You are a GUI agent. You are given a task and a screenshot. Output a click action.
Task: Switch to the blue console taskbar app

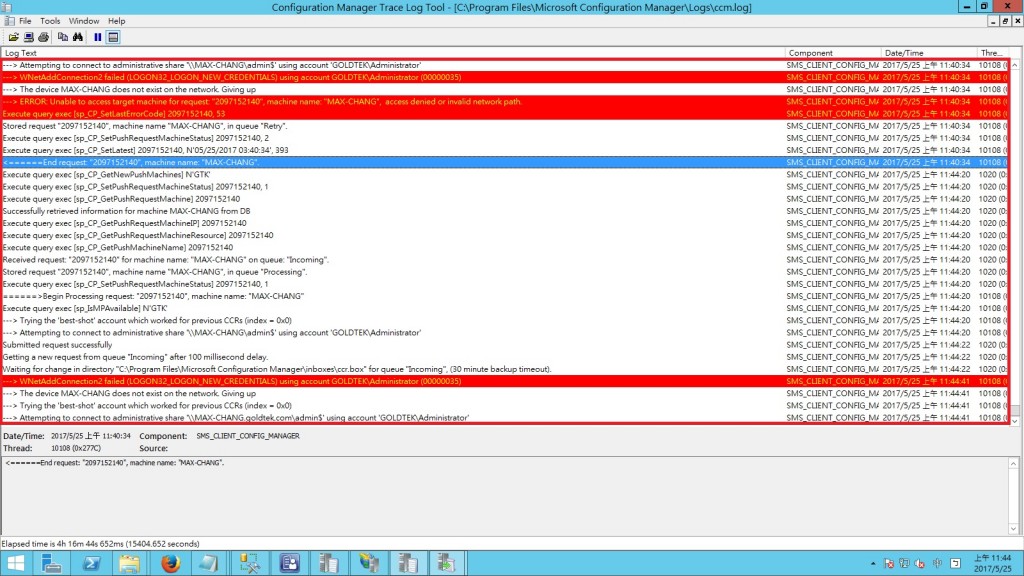click(x=289, y=563)
